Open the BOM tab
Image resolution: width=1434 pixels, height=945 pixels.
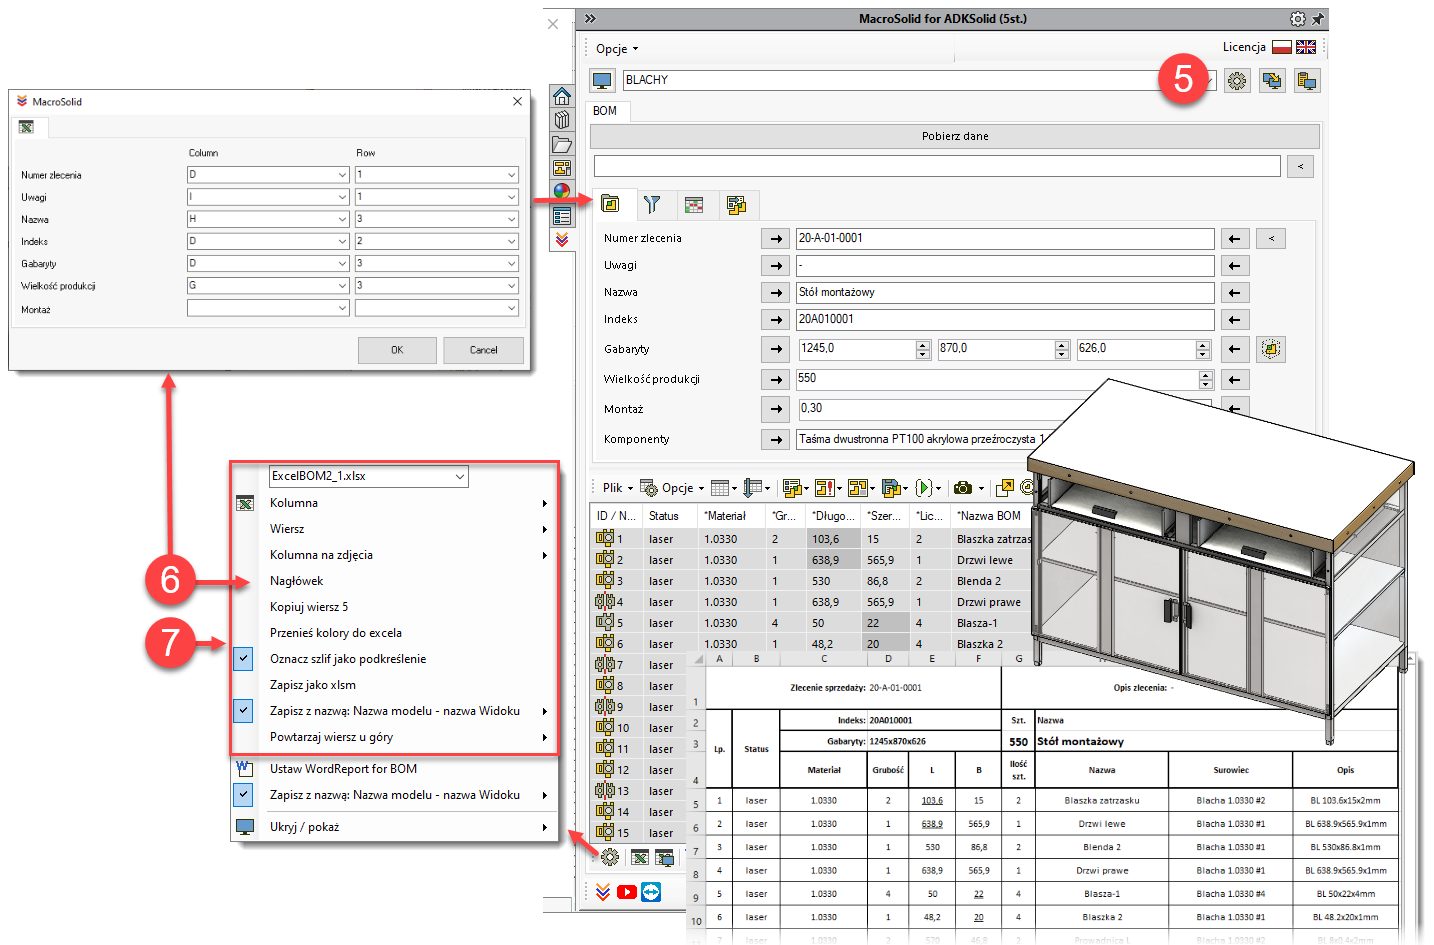(x=605, y=111)
